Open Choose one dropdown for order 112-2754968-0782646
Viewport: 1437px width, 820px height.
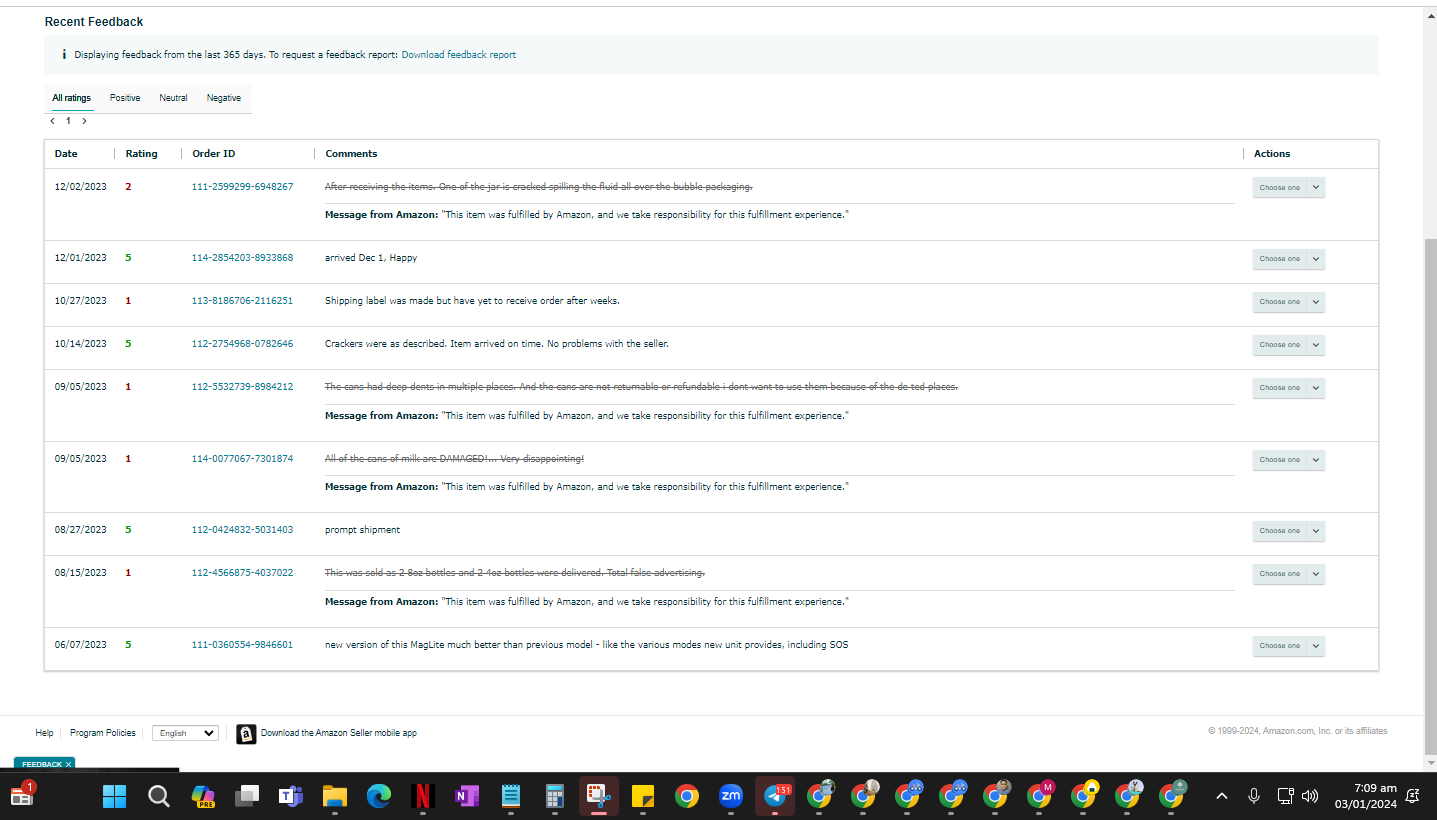point(1288,345)
